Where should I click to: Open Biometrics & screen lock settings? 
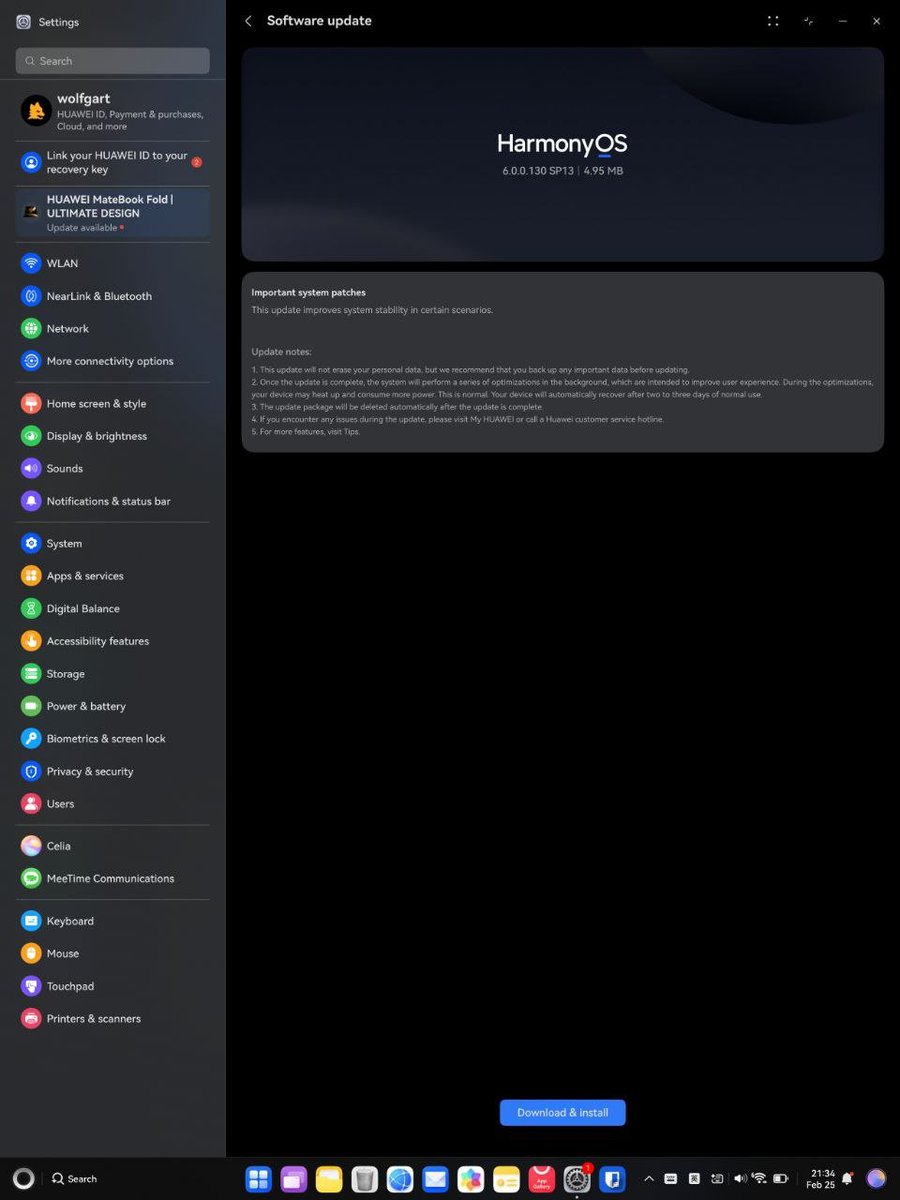(x=112, y=739)
